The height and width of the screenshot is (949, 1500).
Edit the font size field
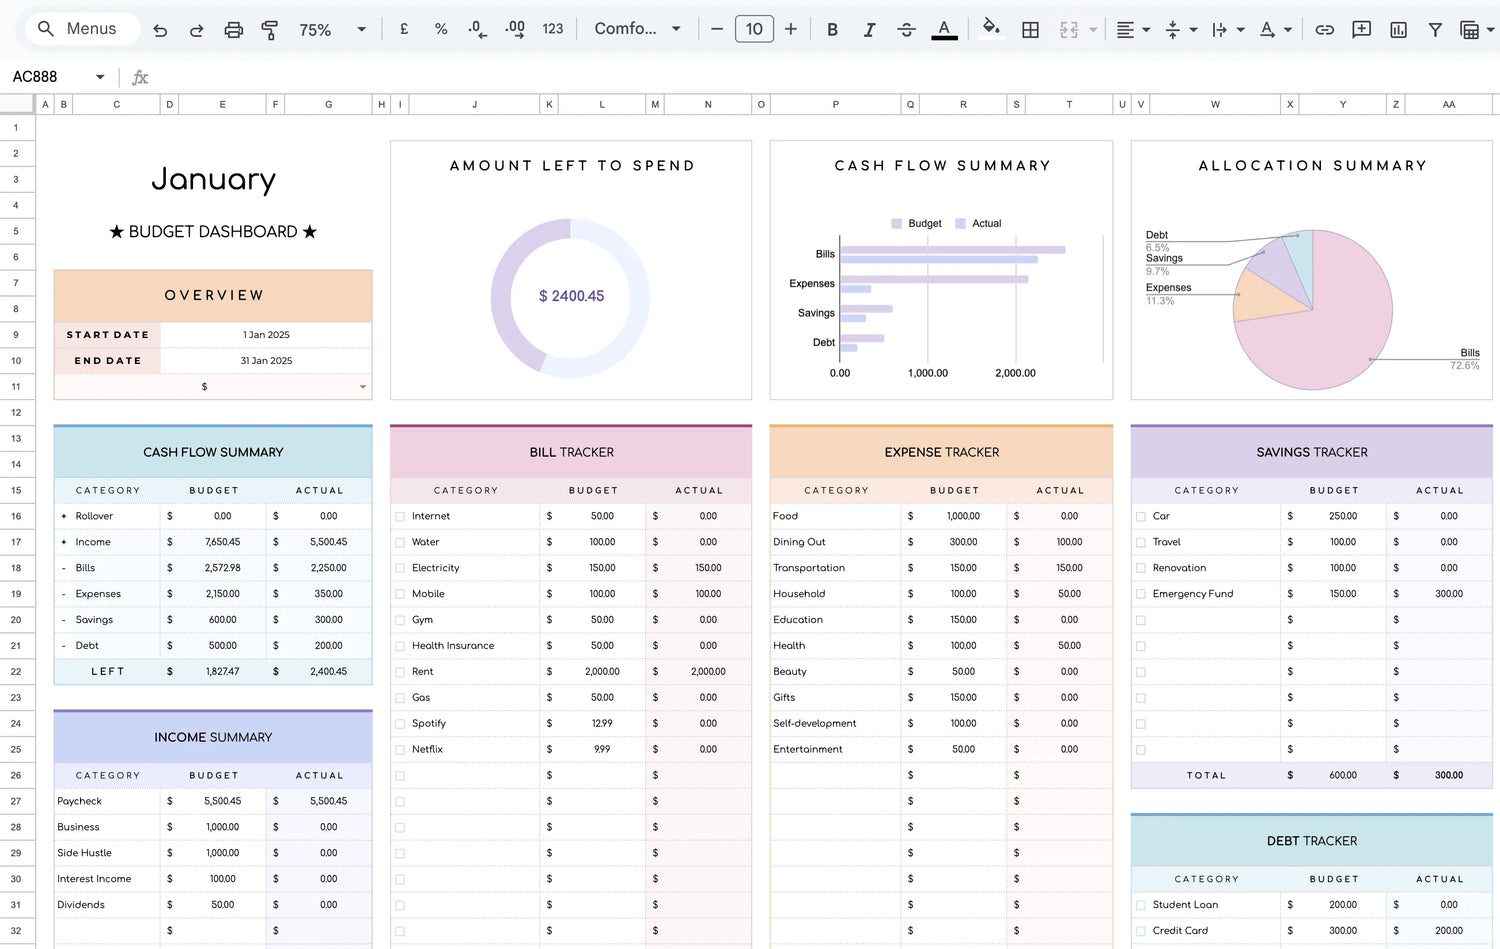tap(754, 29)
